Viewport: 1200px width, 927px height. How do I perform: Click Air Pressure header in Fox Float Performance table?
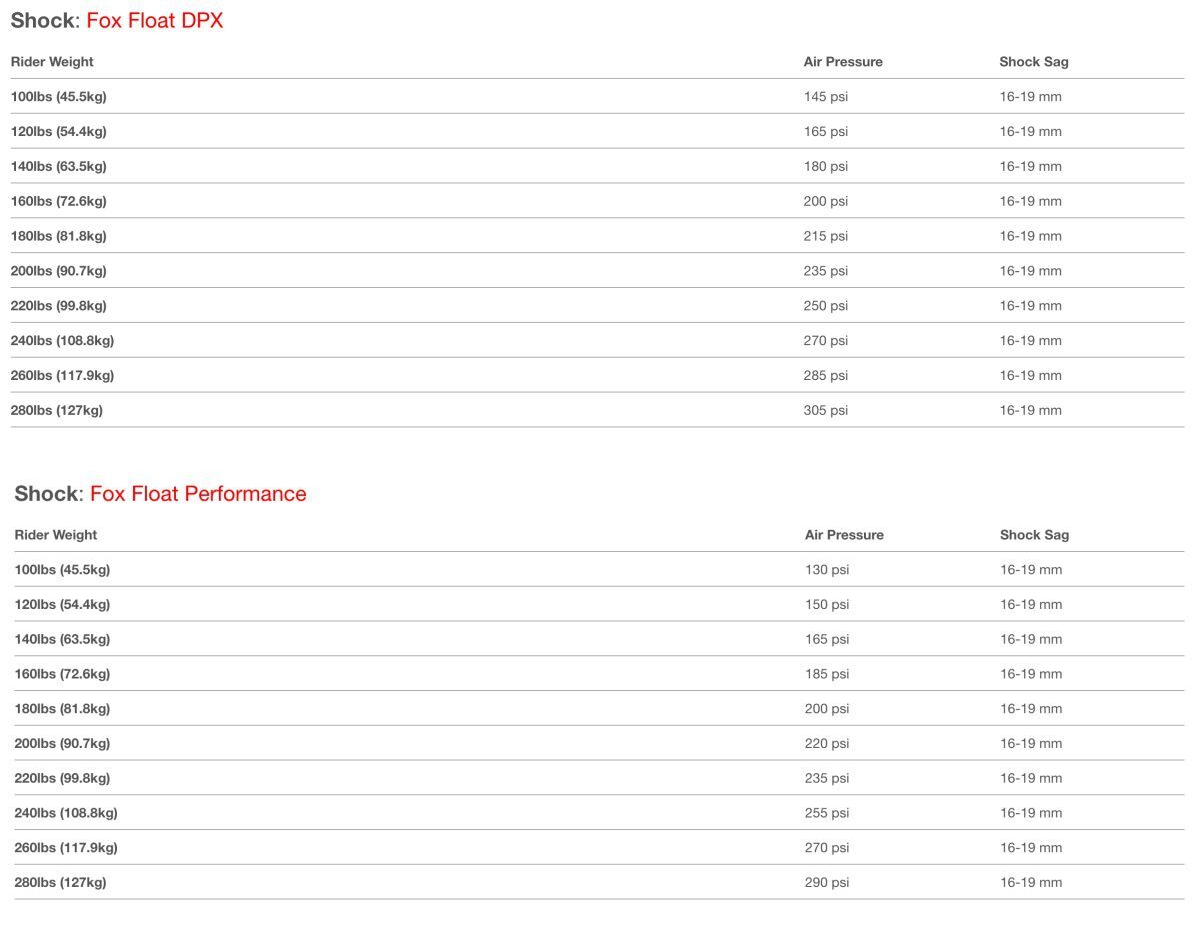844,535
